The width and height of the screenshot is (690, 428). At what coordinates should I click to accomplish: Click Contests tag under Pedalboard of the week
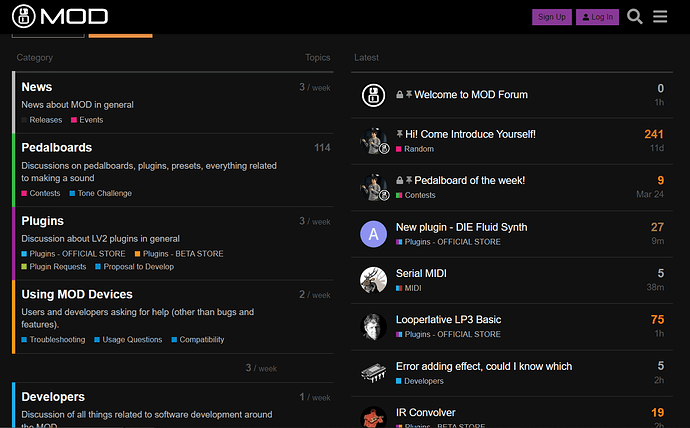(415, 195)
